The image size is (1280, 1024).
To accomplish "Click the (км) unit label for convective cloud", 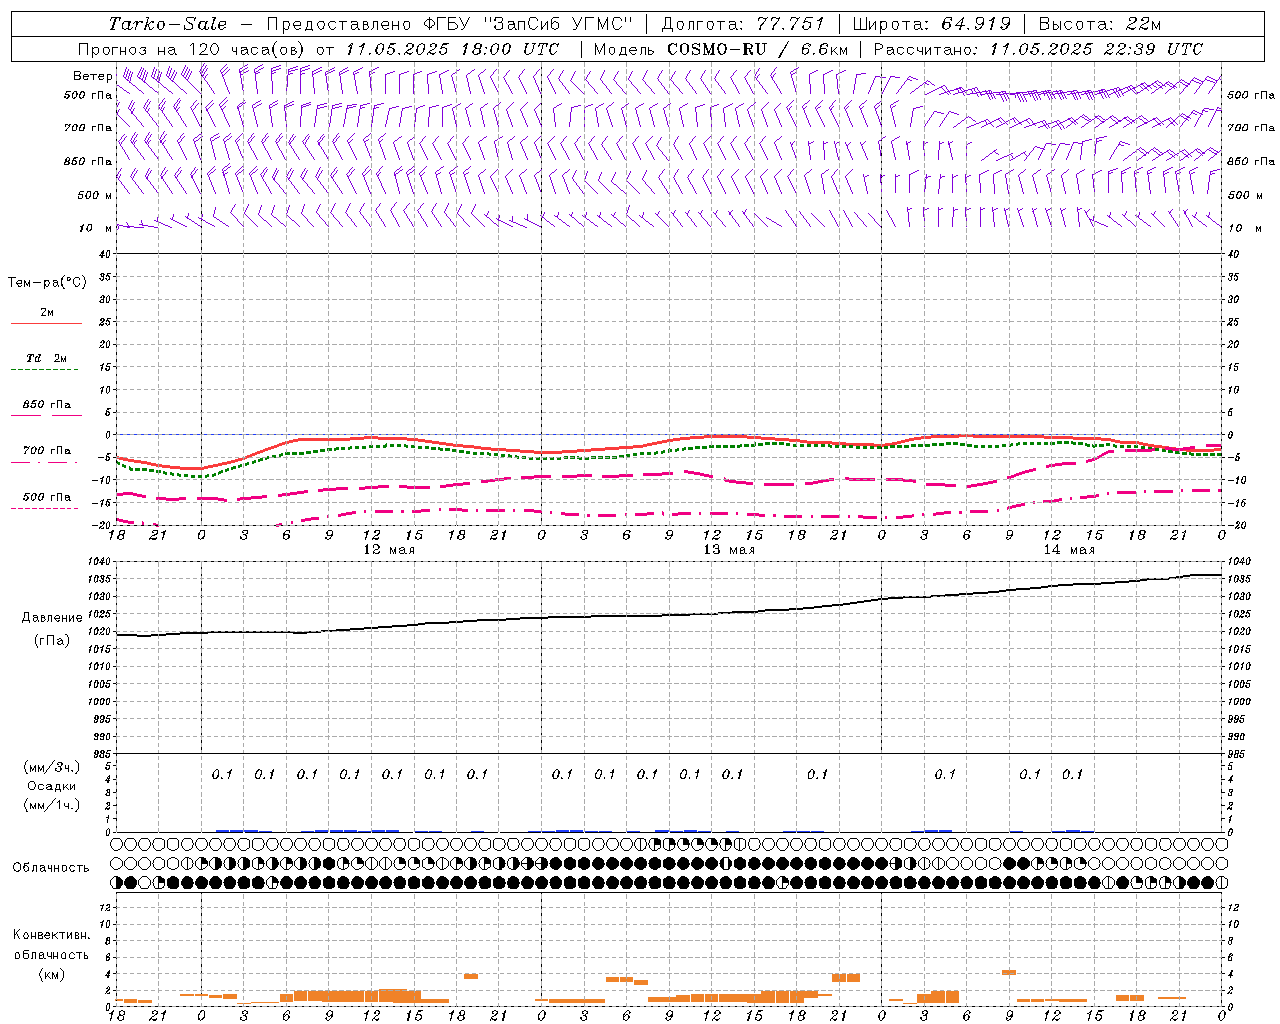I will pyautogui.click(x=52, y=974).
